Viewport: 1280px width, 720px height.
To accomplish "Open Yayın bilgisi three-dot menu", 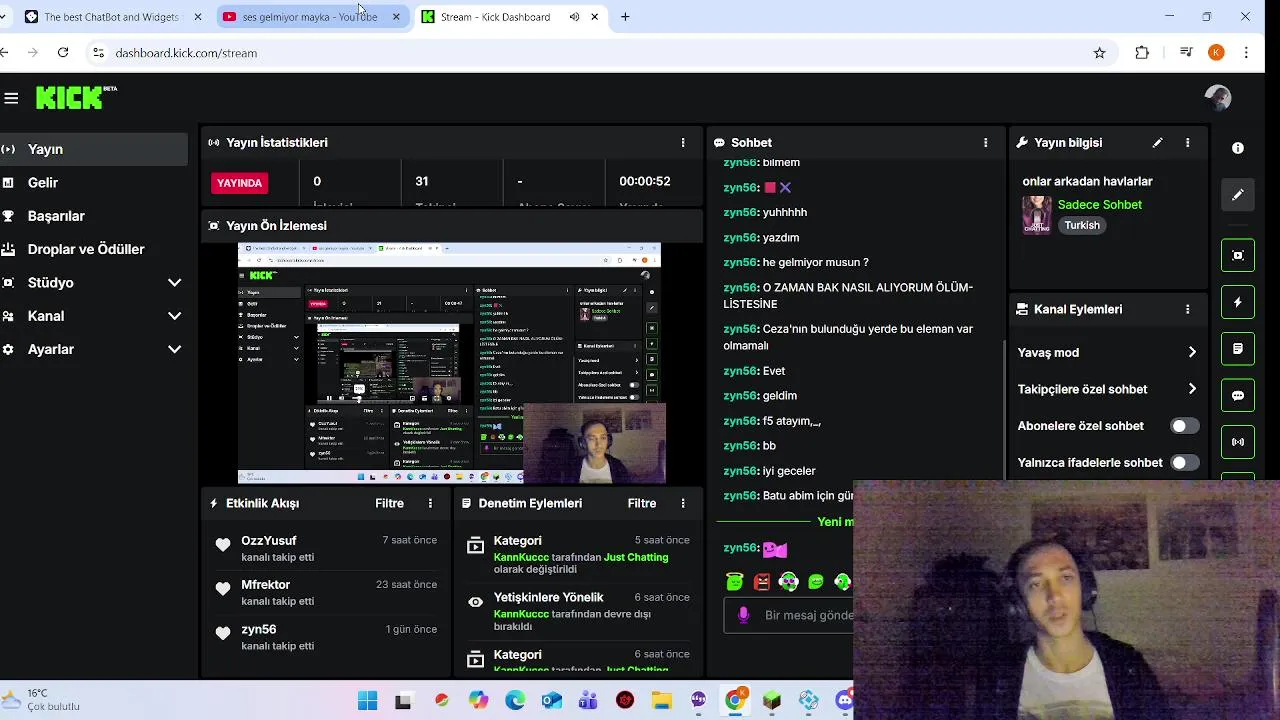I will pyautogui.click(x=1187, y=143).
